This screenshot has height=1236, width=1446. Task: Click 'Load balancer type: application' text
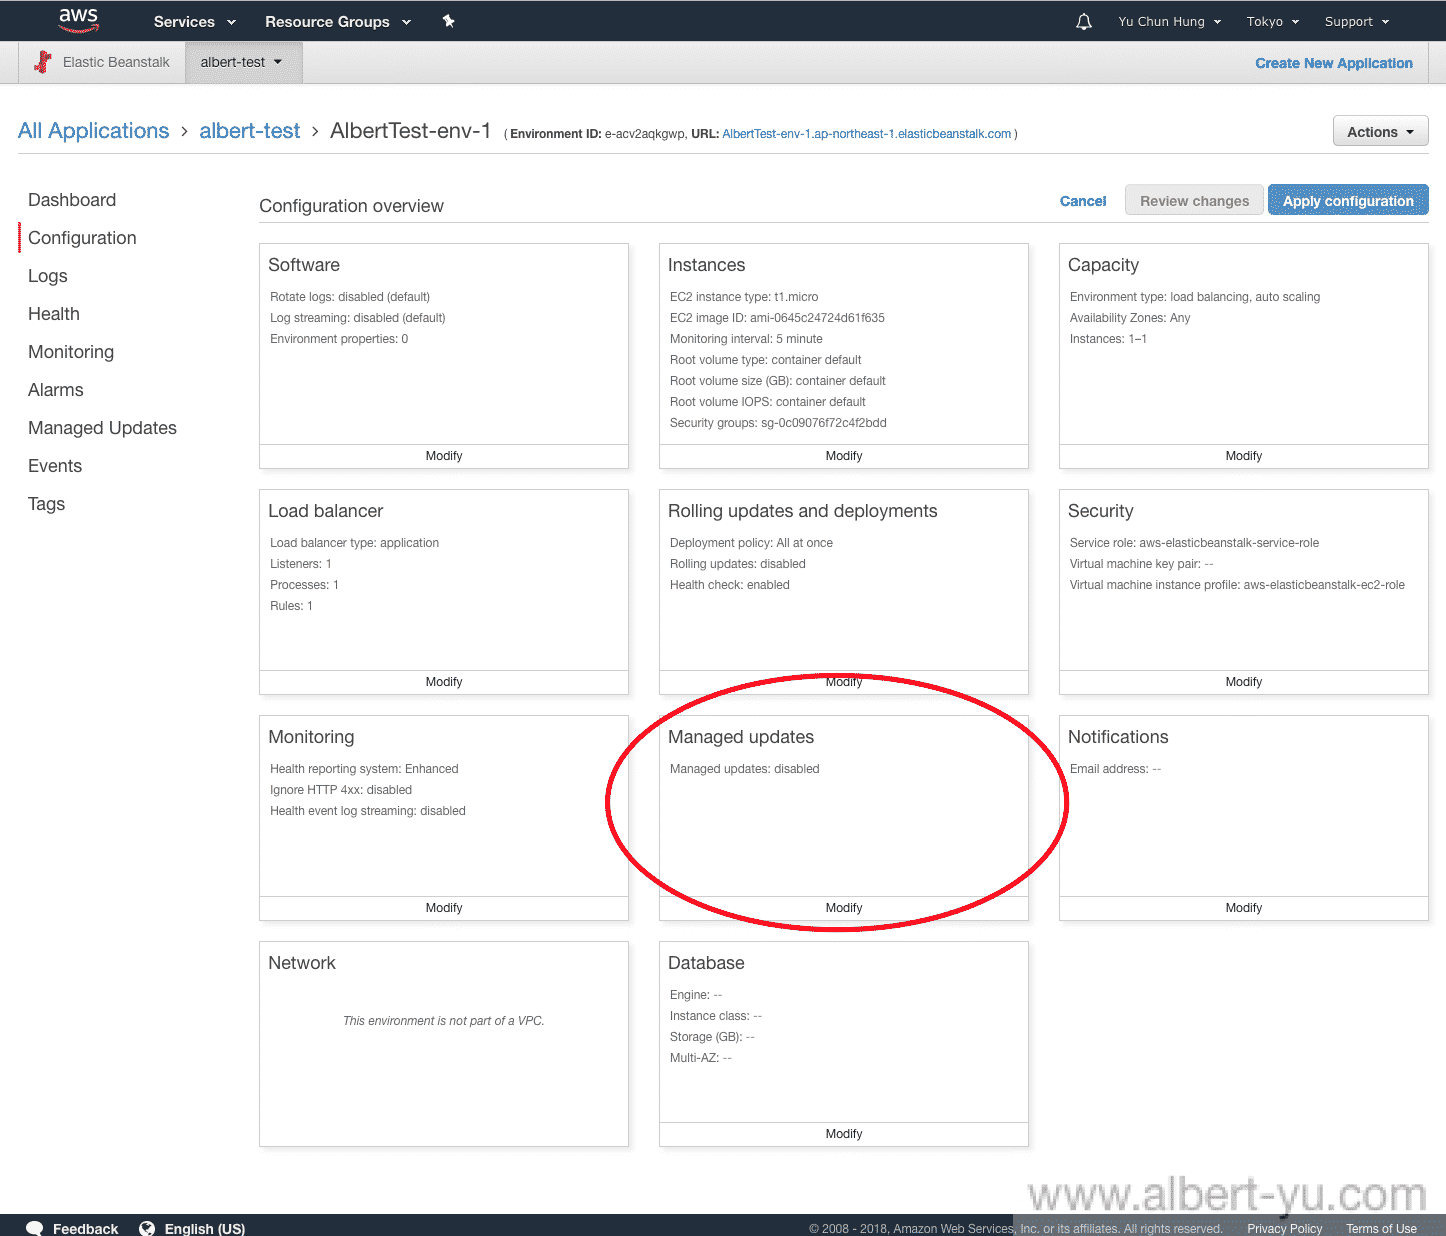(x=354, y=543)
